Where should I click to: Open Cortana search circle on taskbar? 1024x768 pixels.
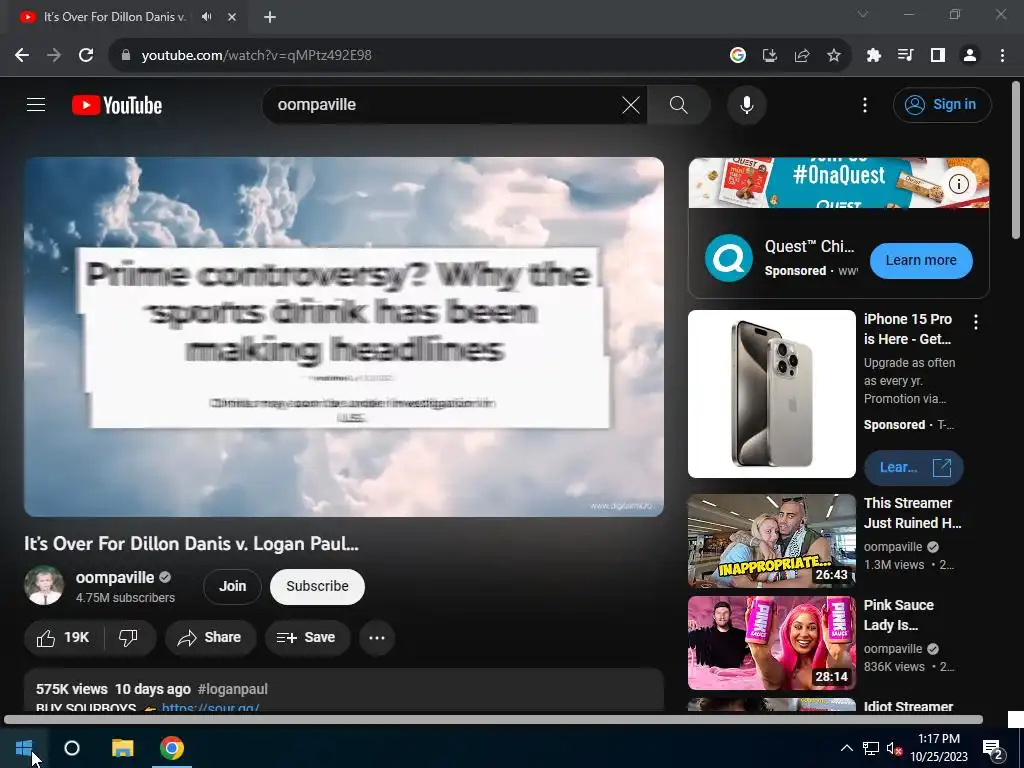[x=72, y=748]
